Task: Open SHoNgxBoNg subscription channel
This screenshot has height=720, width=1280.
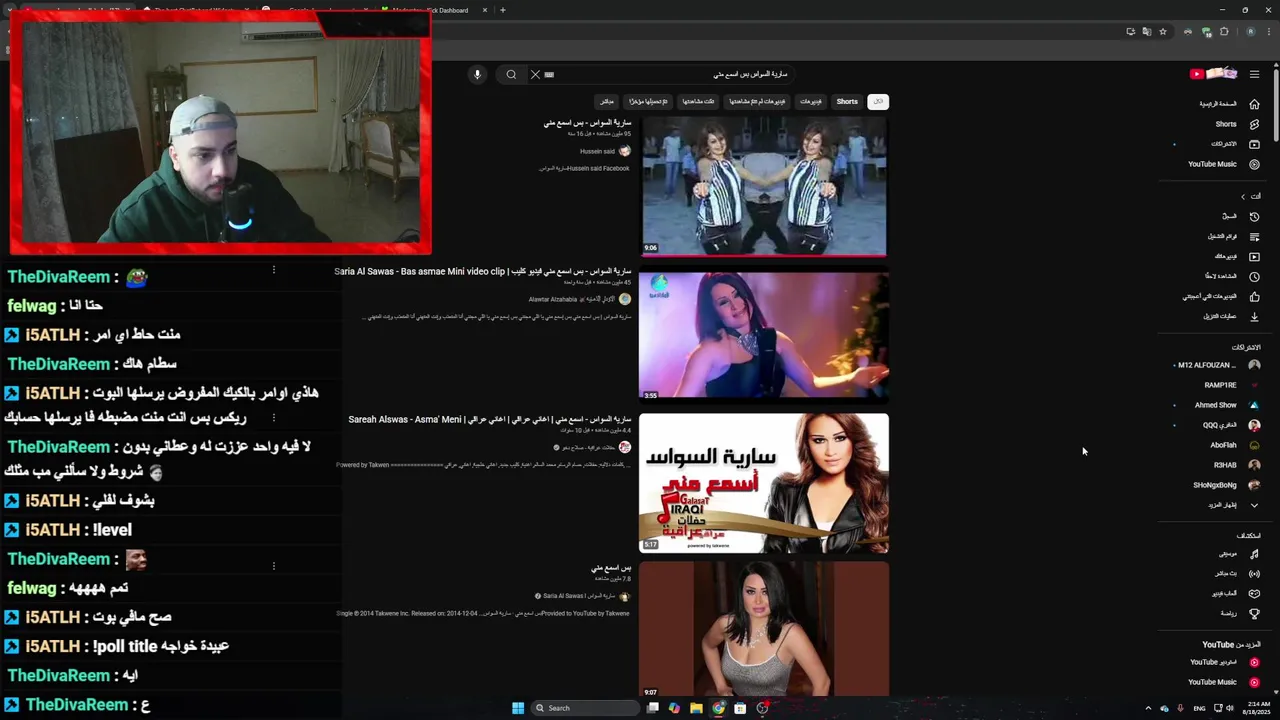Action: [x=1218, y=485]
